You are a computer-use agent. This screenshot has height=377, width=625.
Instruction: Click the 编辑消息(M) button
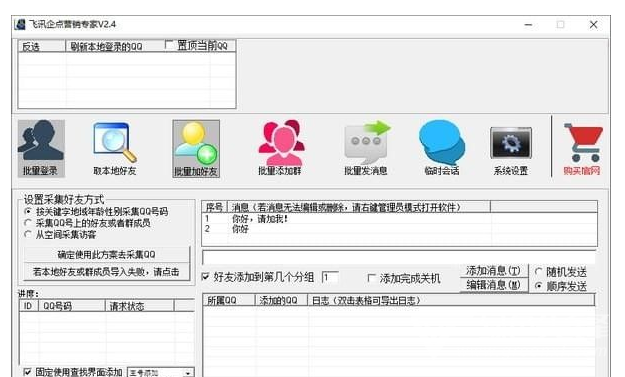(493, 285)
